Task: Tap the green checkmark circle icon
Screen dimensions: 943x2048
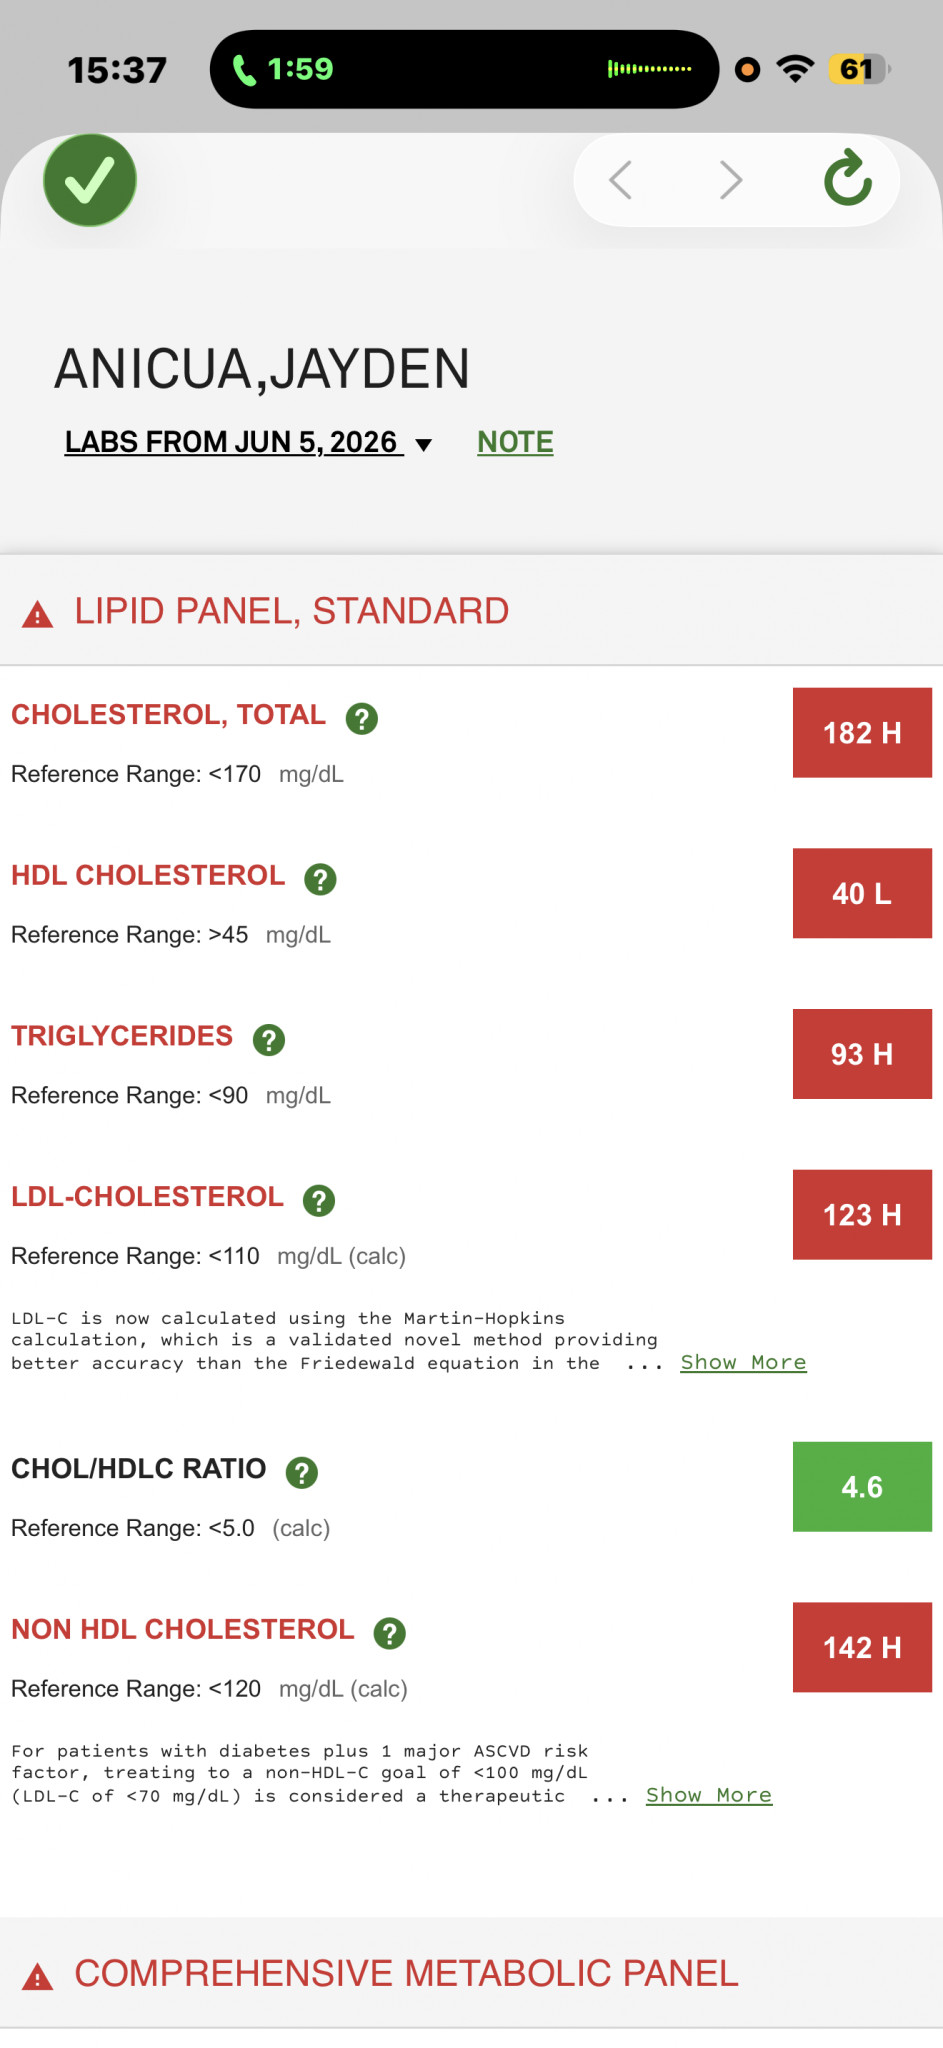Action: click(x=90, y=180)
